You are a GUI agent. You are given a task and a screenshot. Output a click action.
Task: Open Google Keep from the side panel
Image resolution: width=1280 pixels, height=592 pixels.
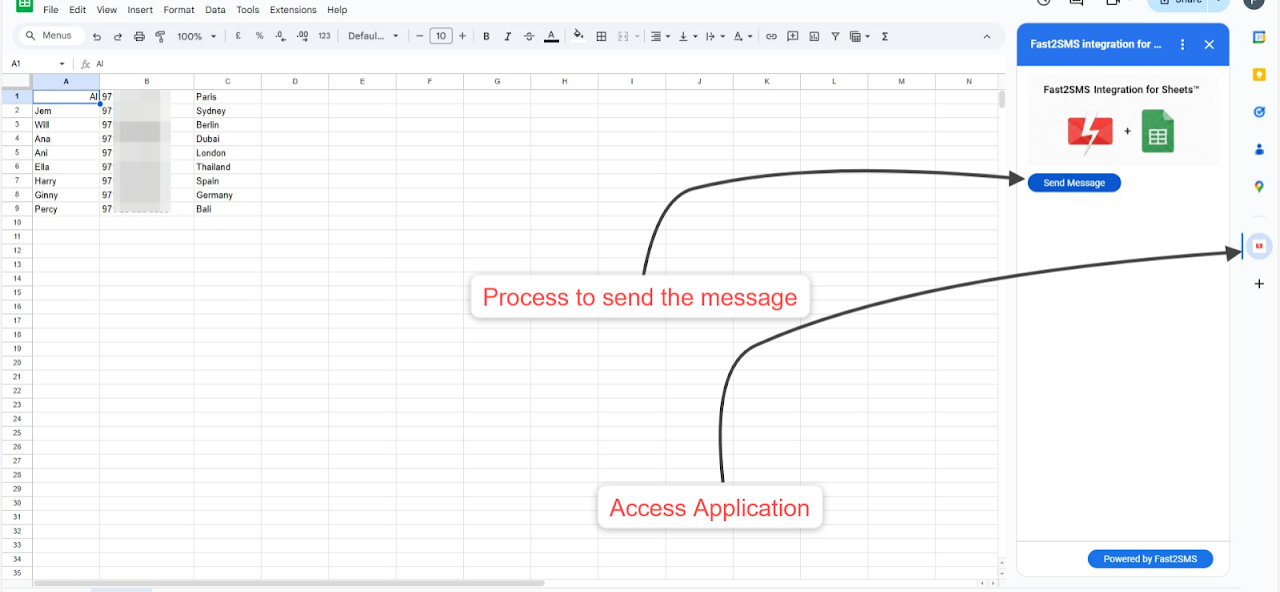pyautogui.click(x=1259, y=75)
